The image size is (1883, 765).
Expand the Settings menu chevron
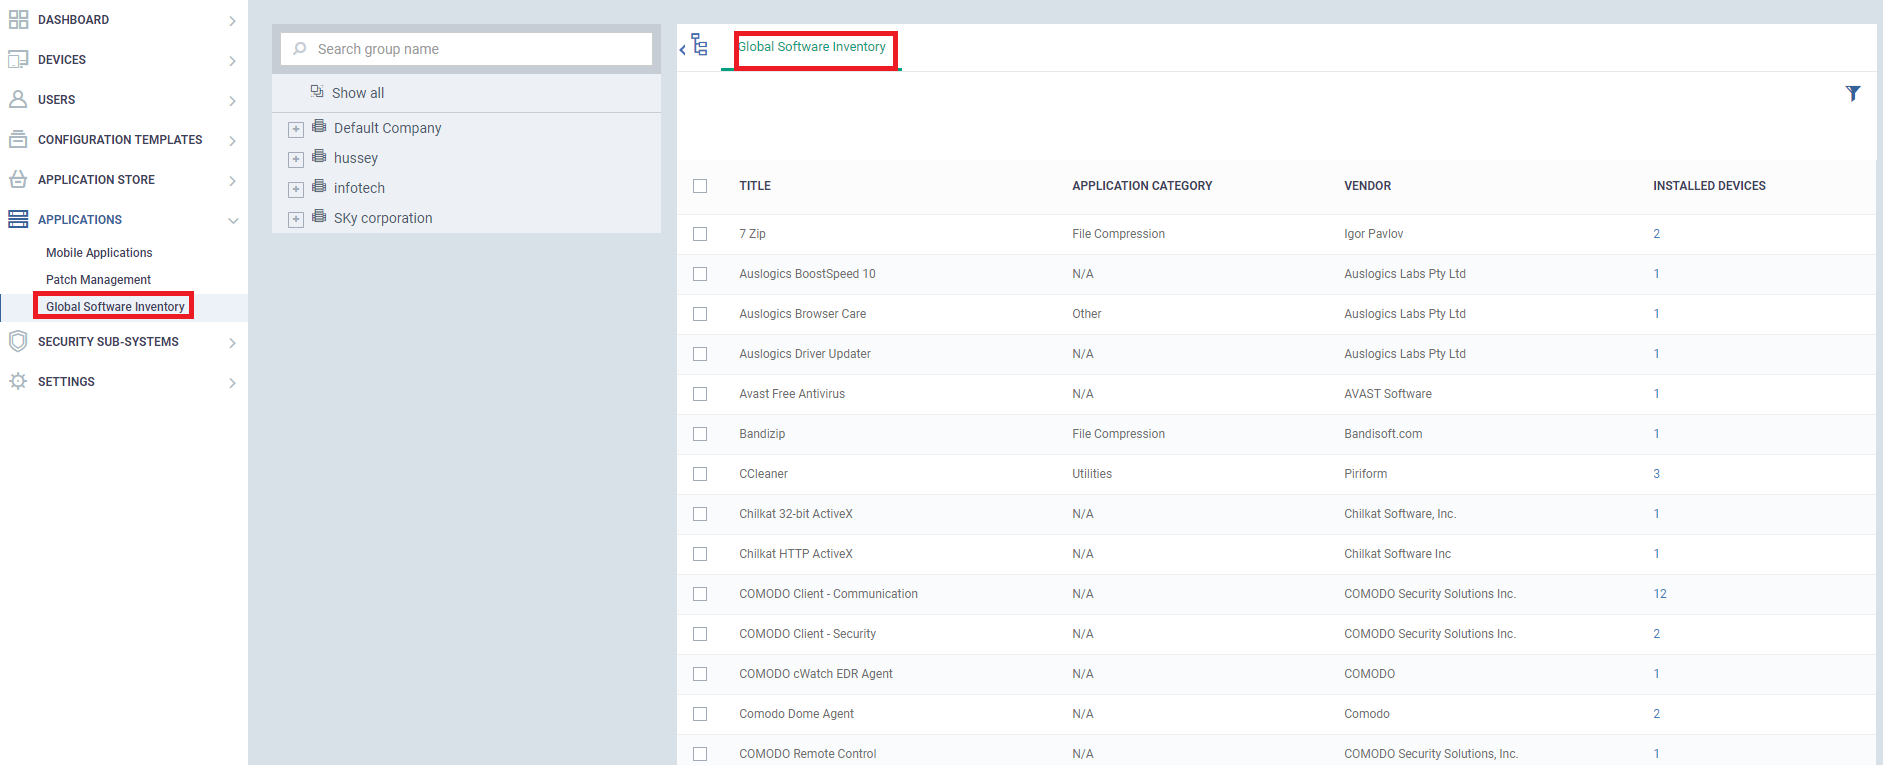(232, 383)
